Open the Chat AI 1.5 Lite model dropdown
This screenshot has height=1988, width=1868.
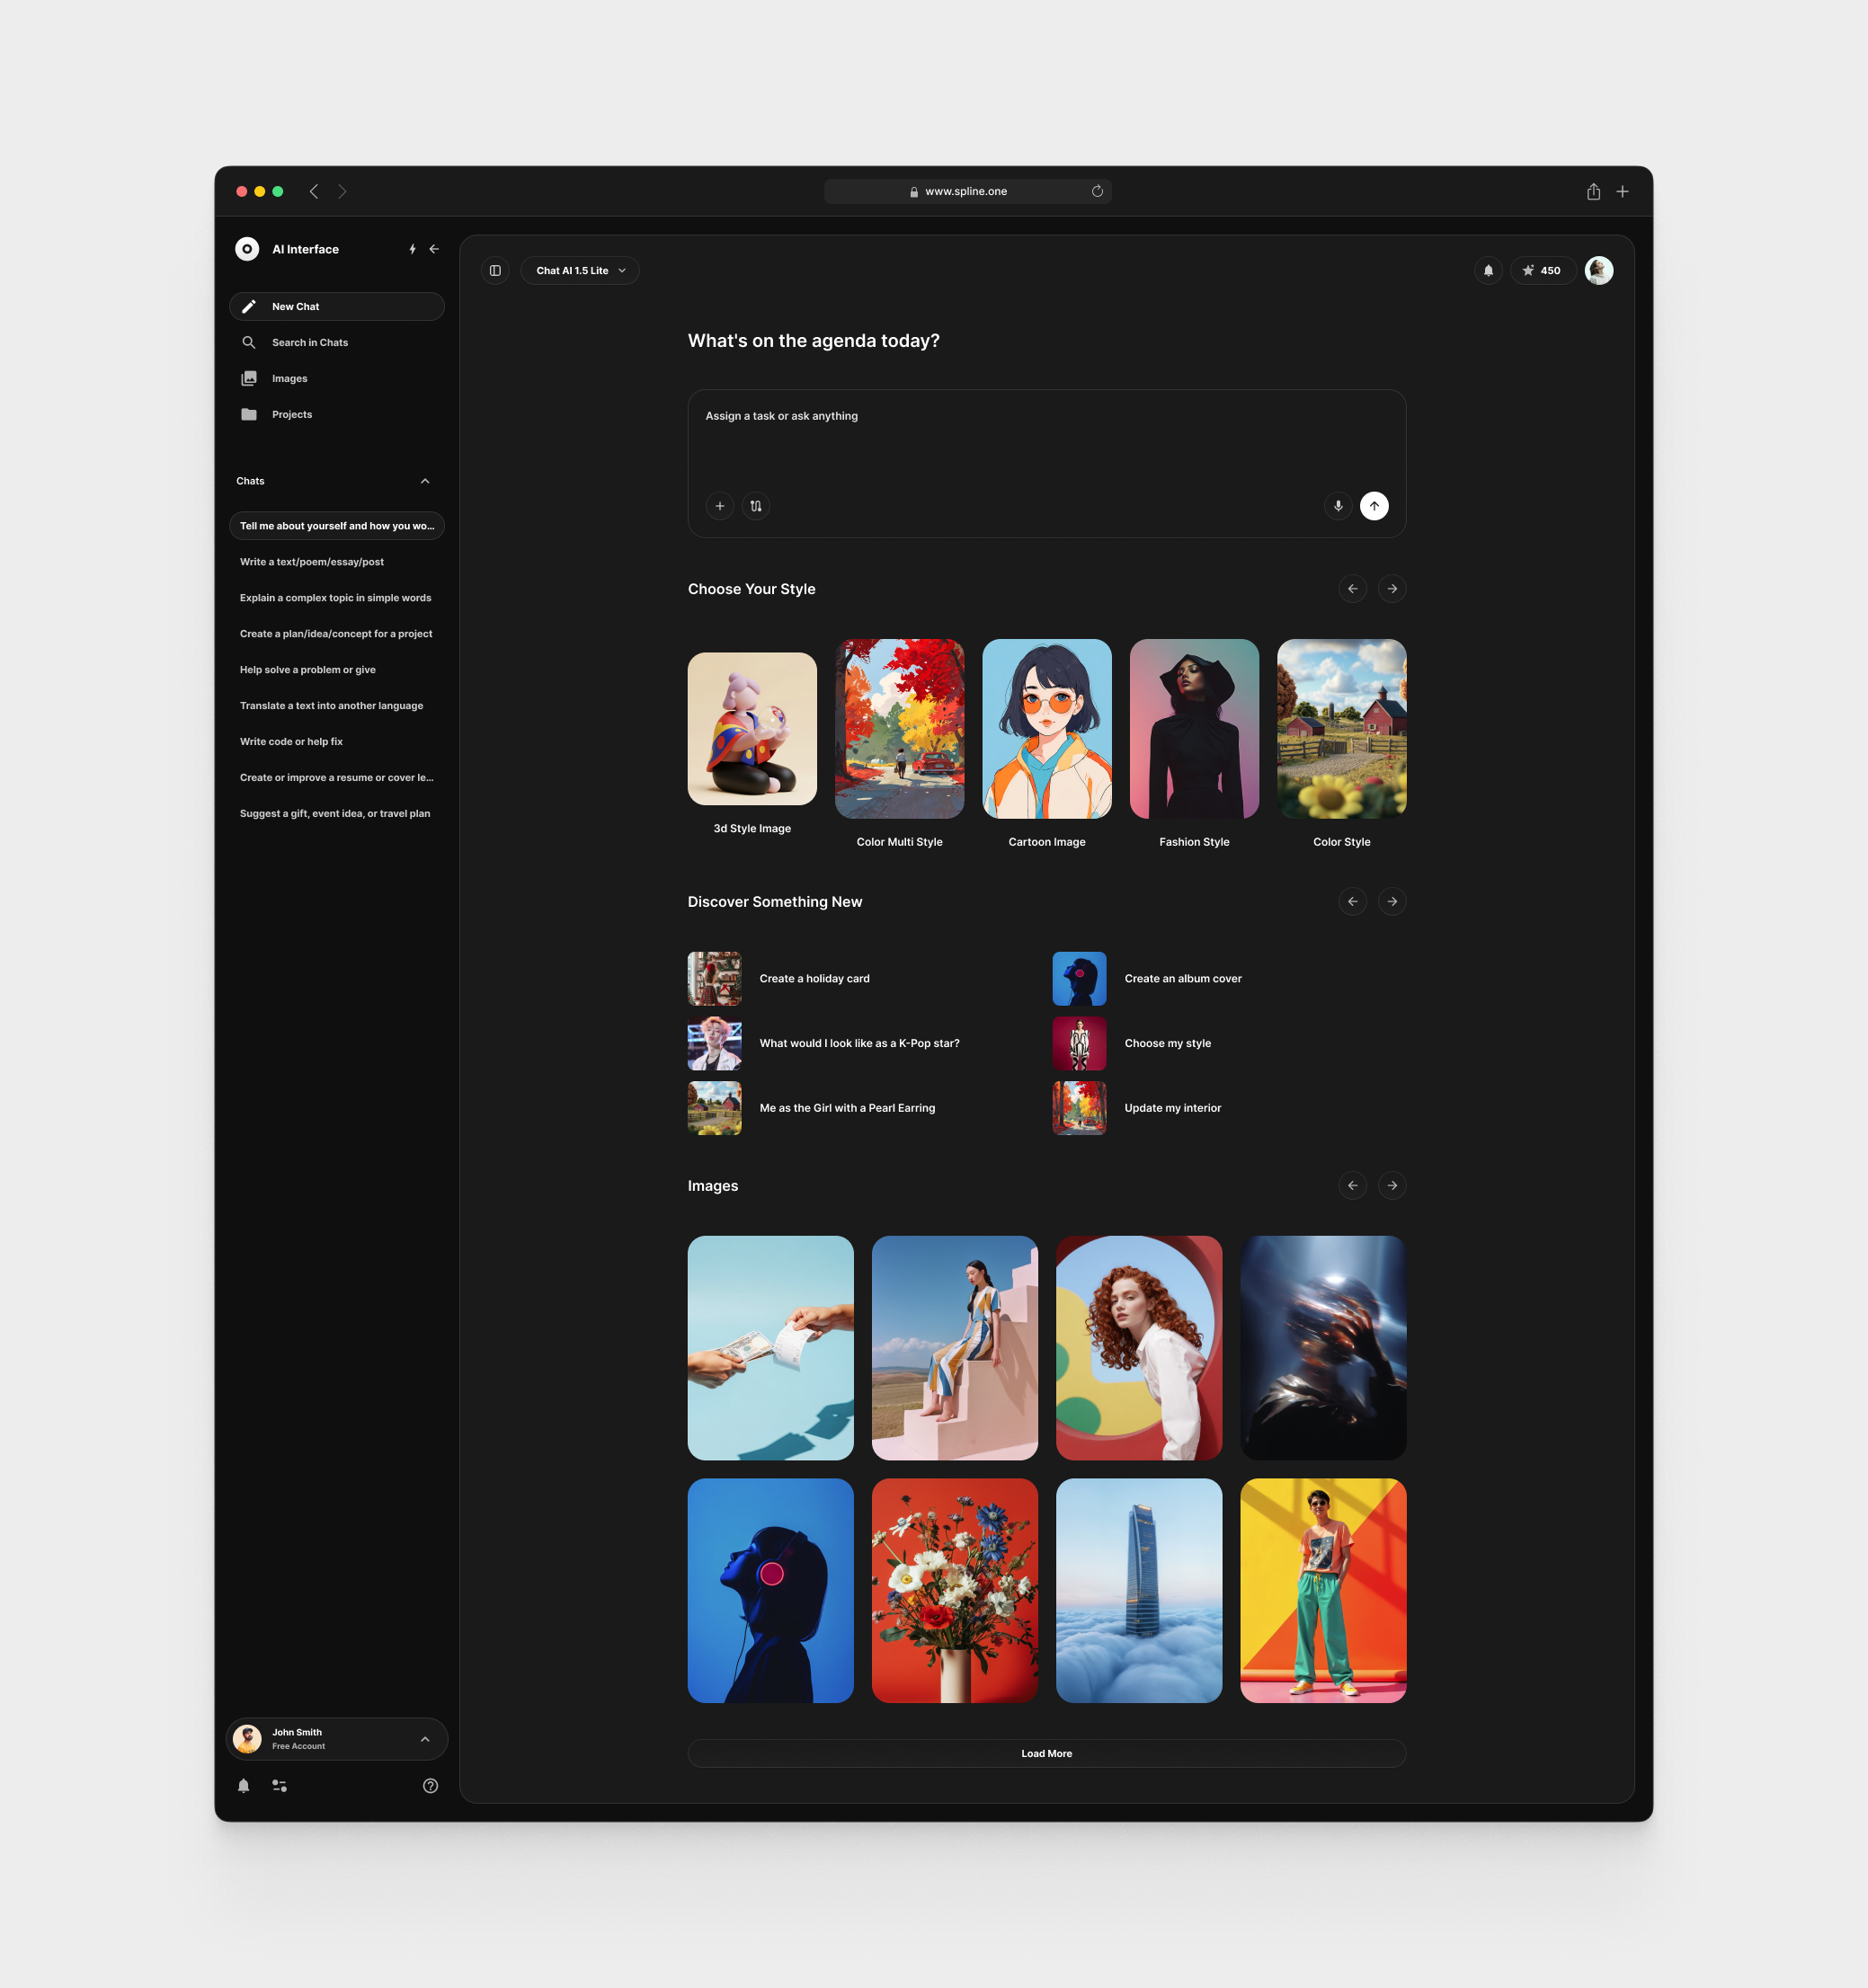(x=580, y=271)
